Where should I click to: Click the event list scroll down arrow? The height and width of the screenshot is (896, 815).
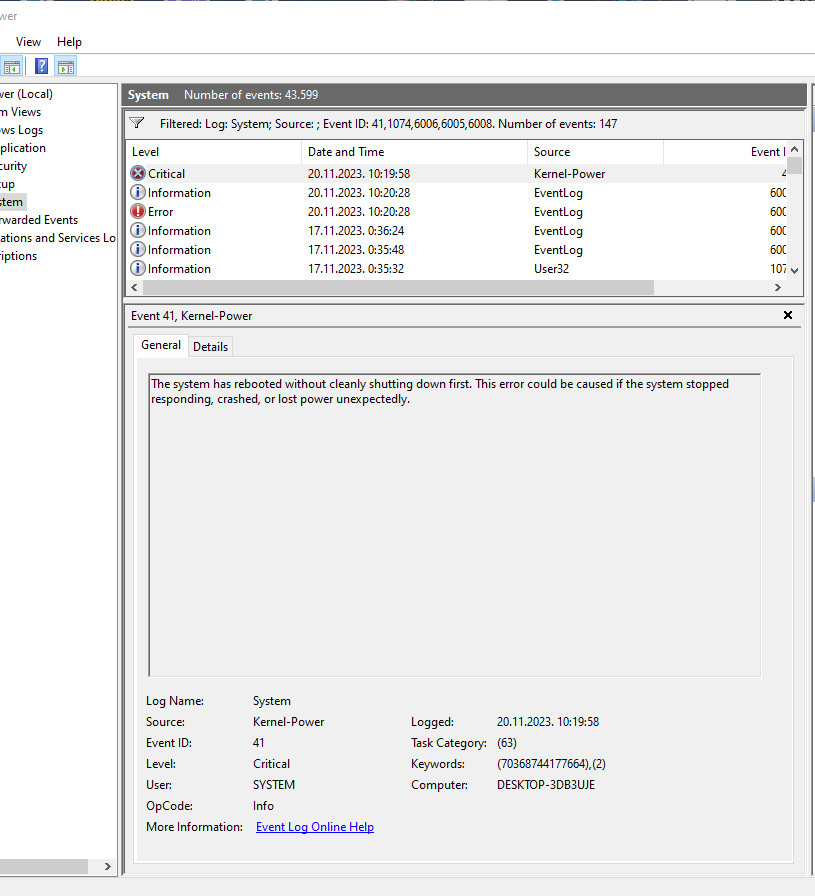click(794, 271)
